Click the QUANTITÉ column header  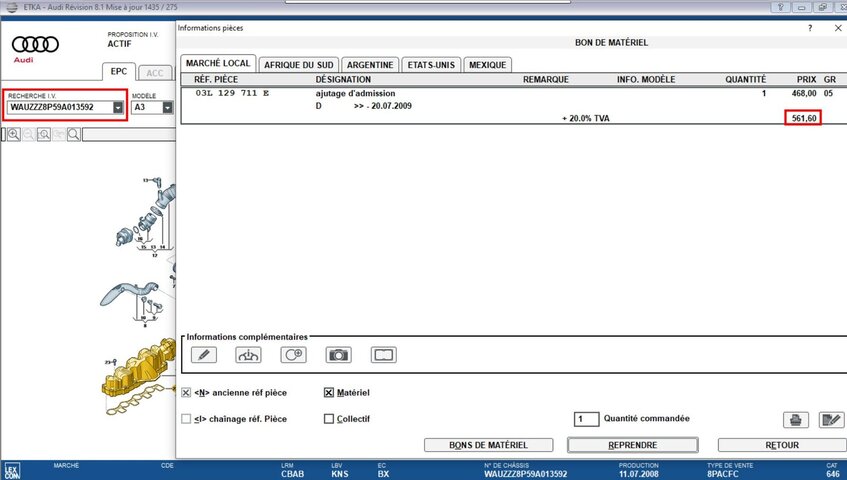click(745, 79)
